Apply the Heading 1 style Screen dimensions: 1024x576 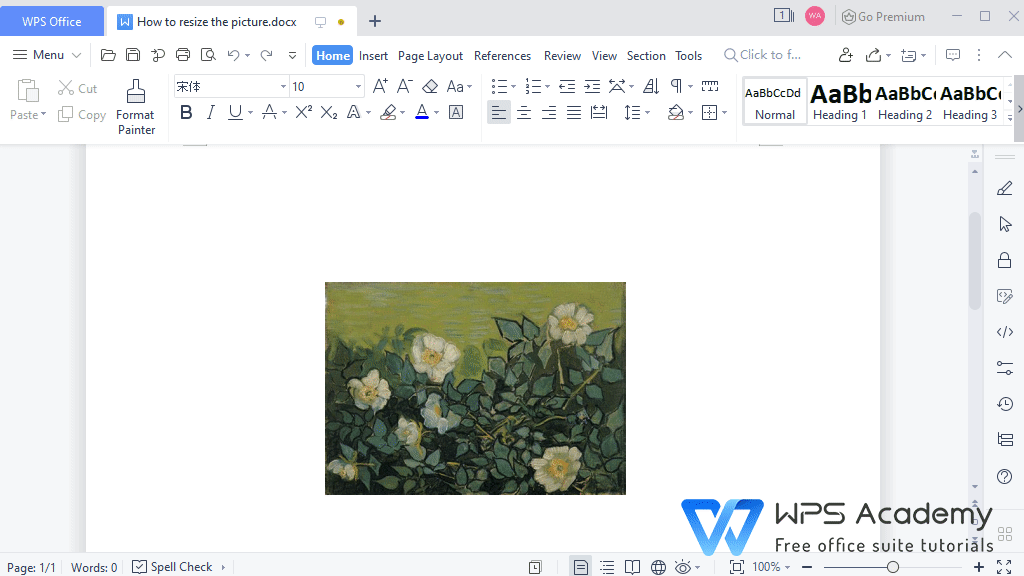(x=840, y=102)
